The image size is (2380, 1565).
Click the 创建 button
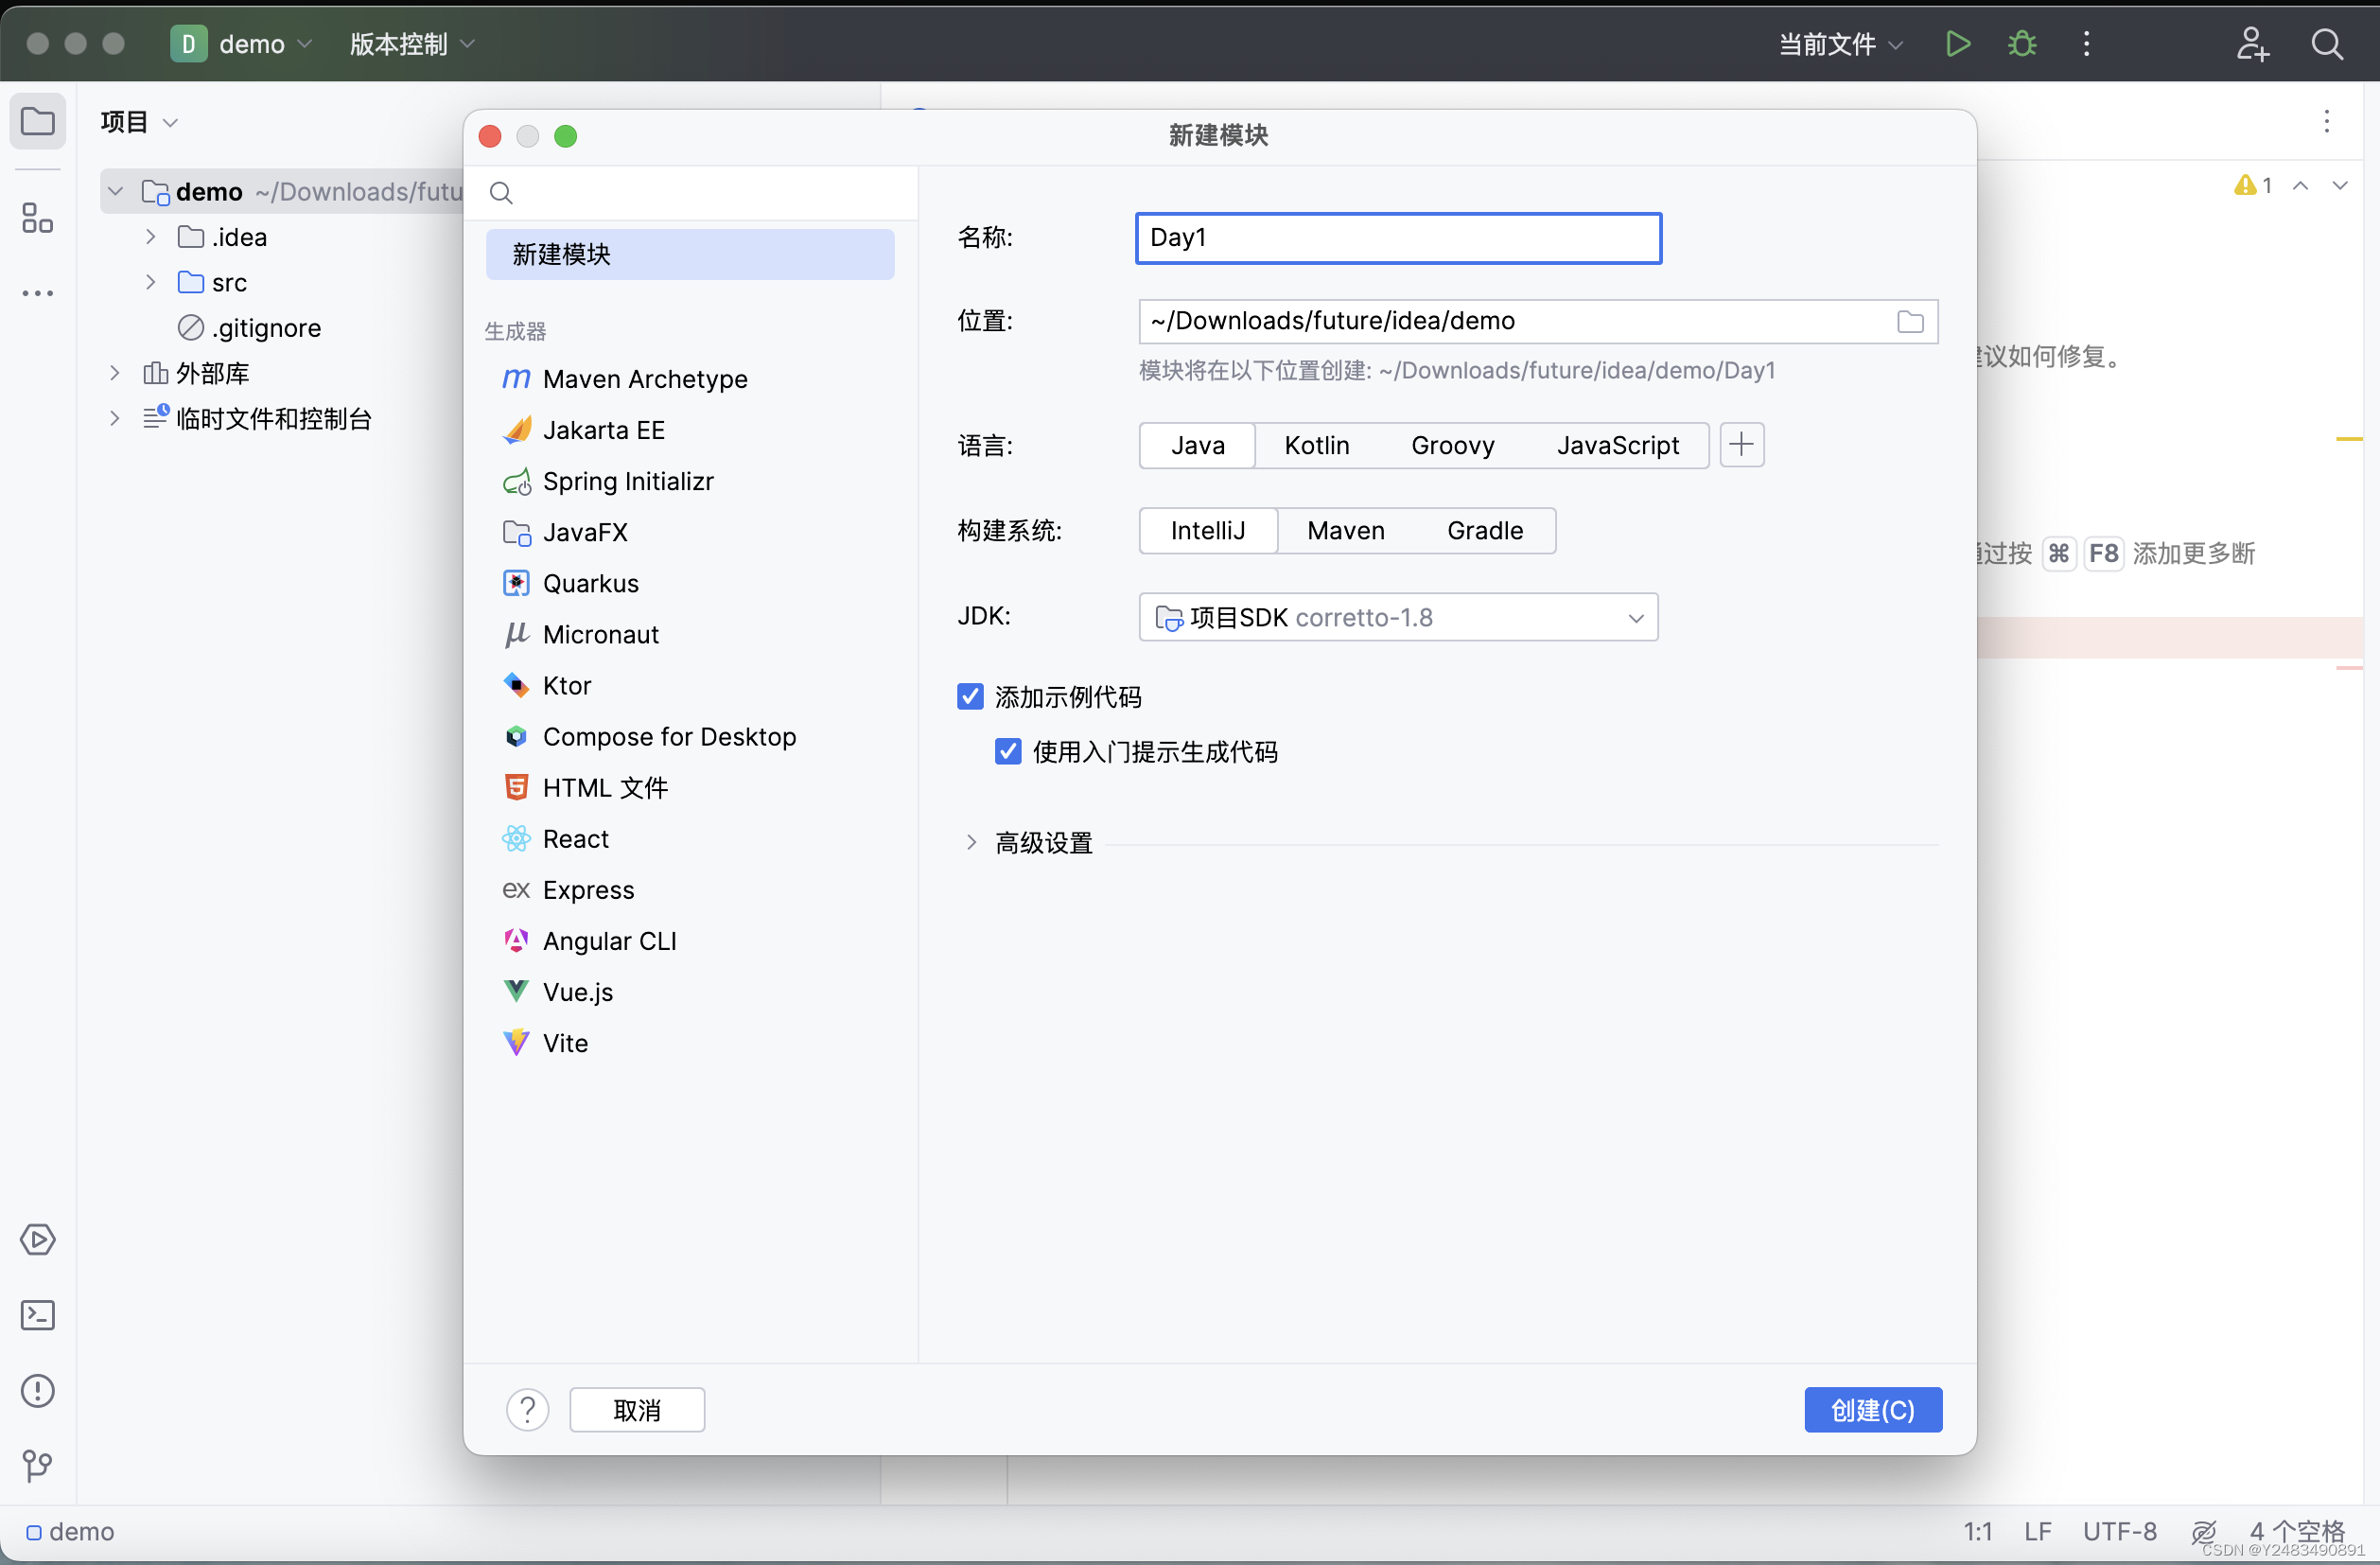1872,1409
